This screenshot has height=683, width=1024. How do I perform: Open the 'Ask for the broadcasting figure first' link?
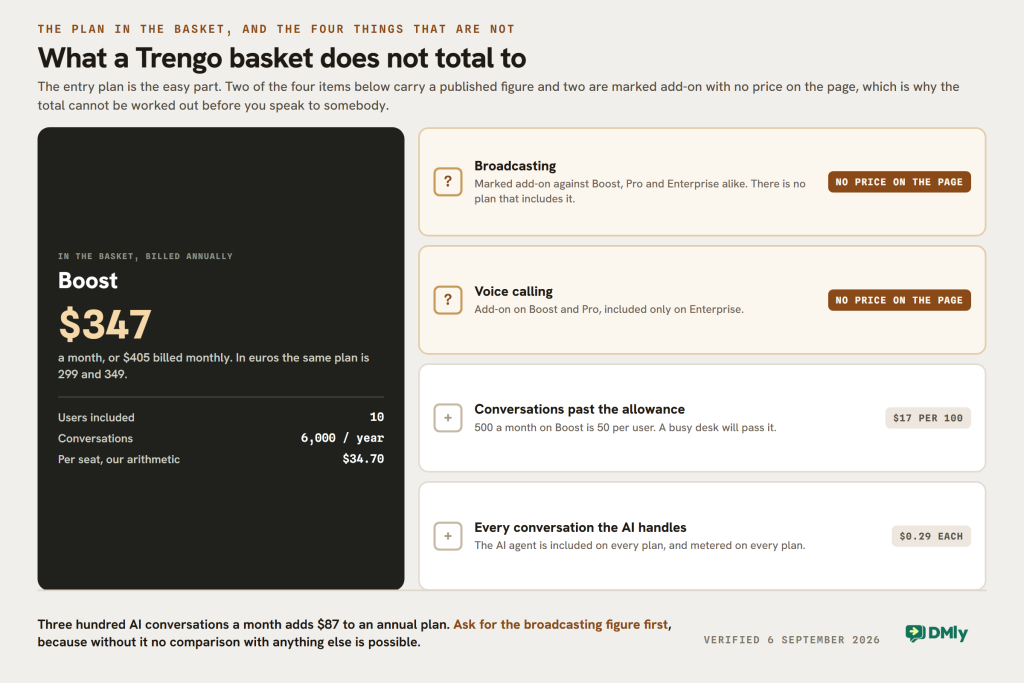(560, 624)
